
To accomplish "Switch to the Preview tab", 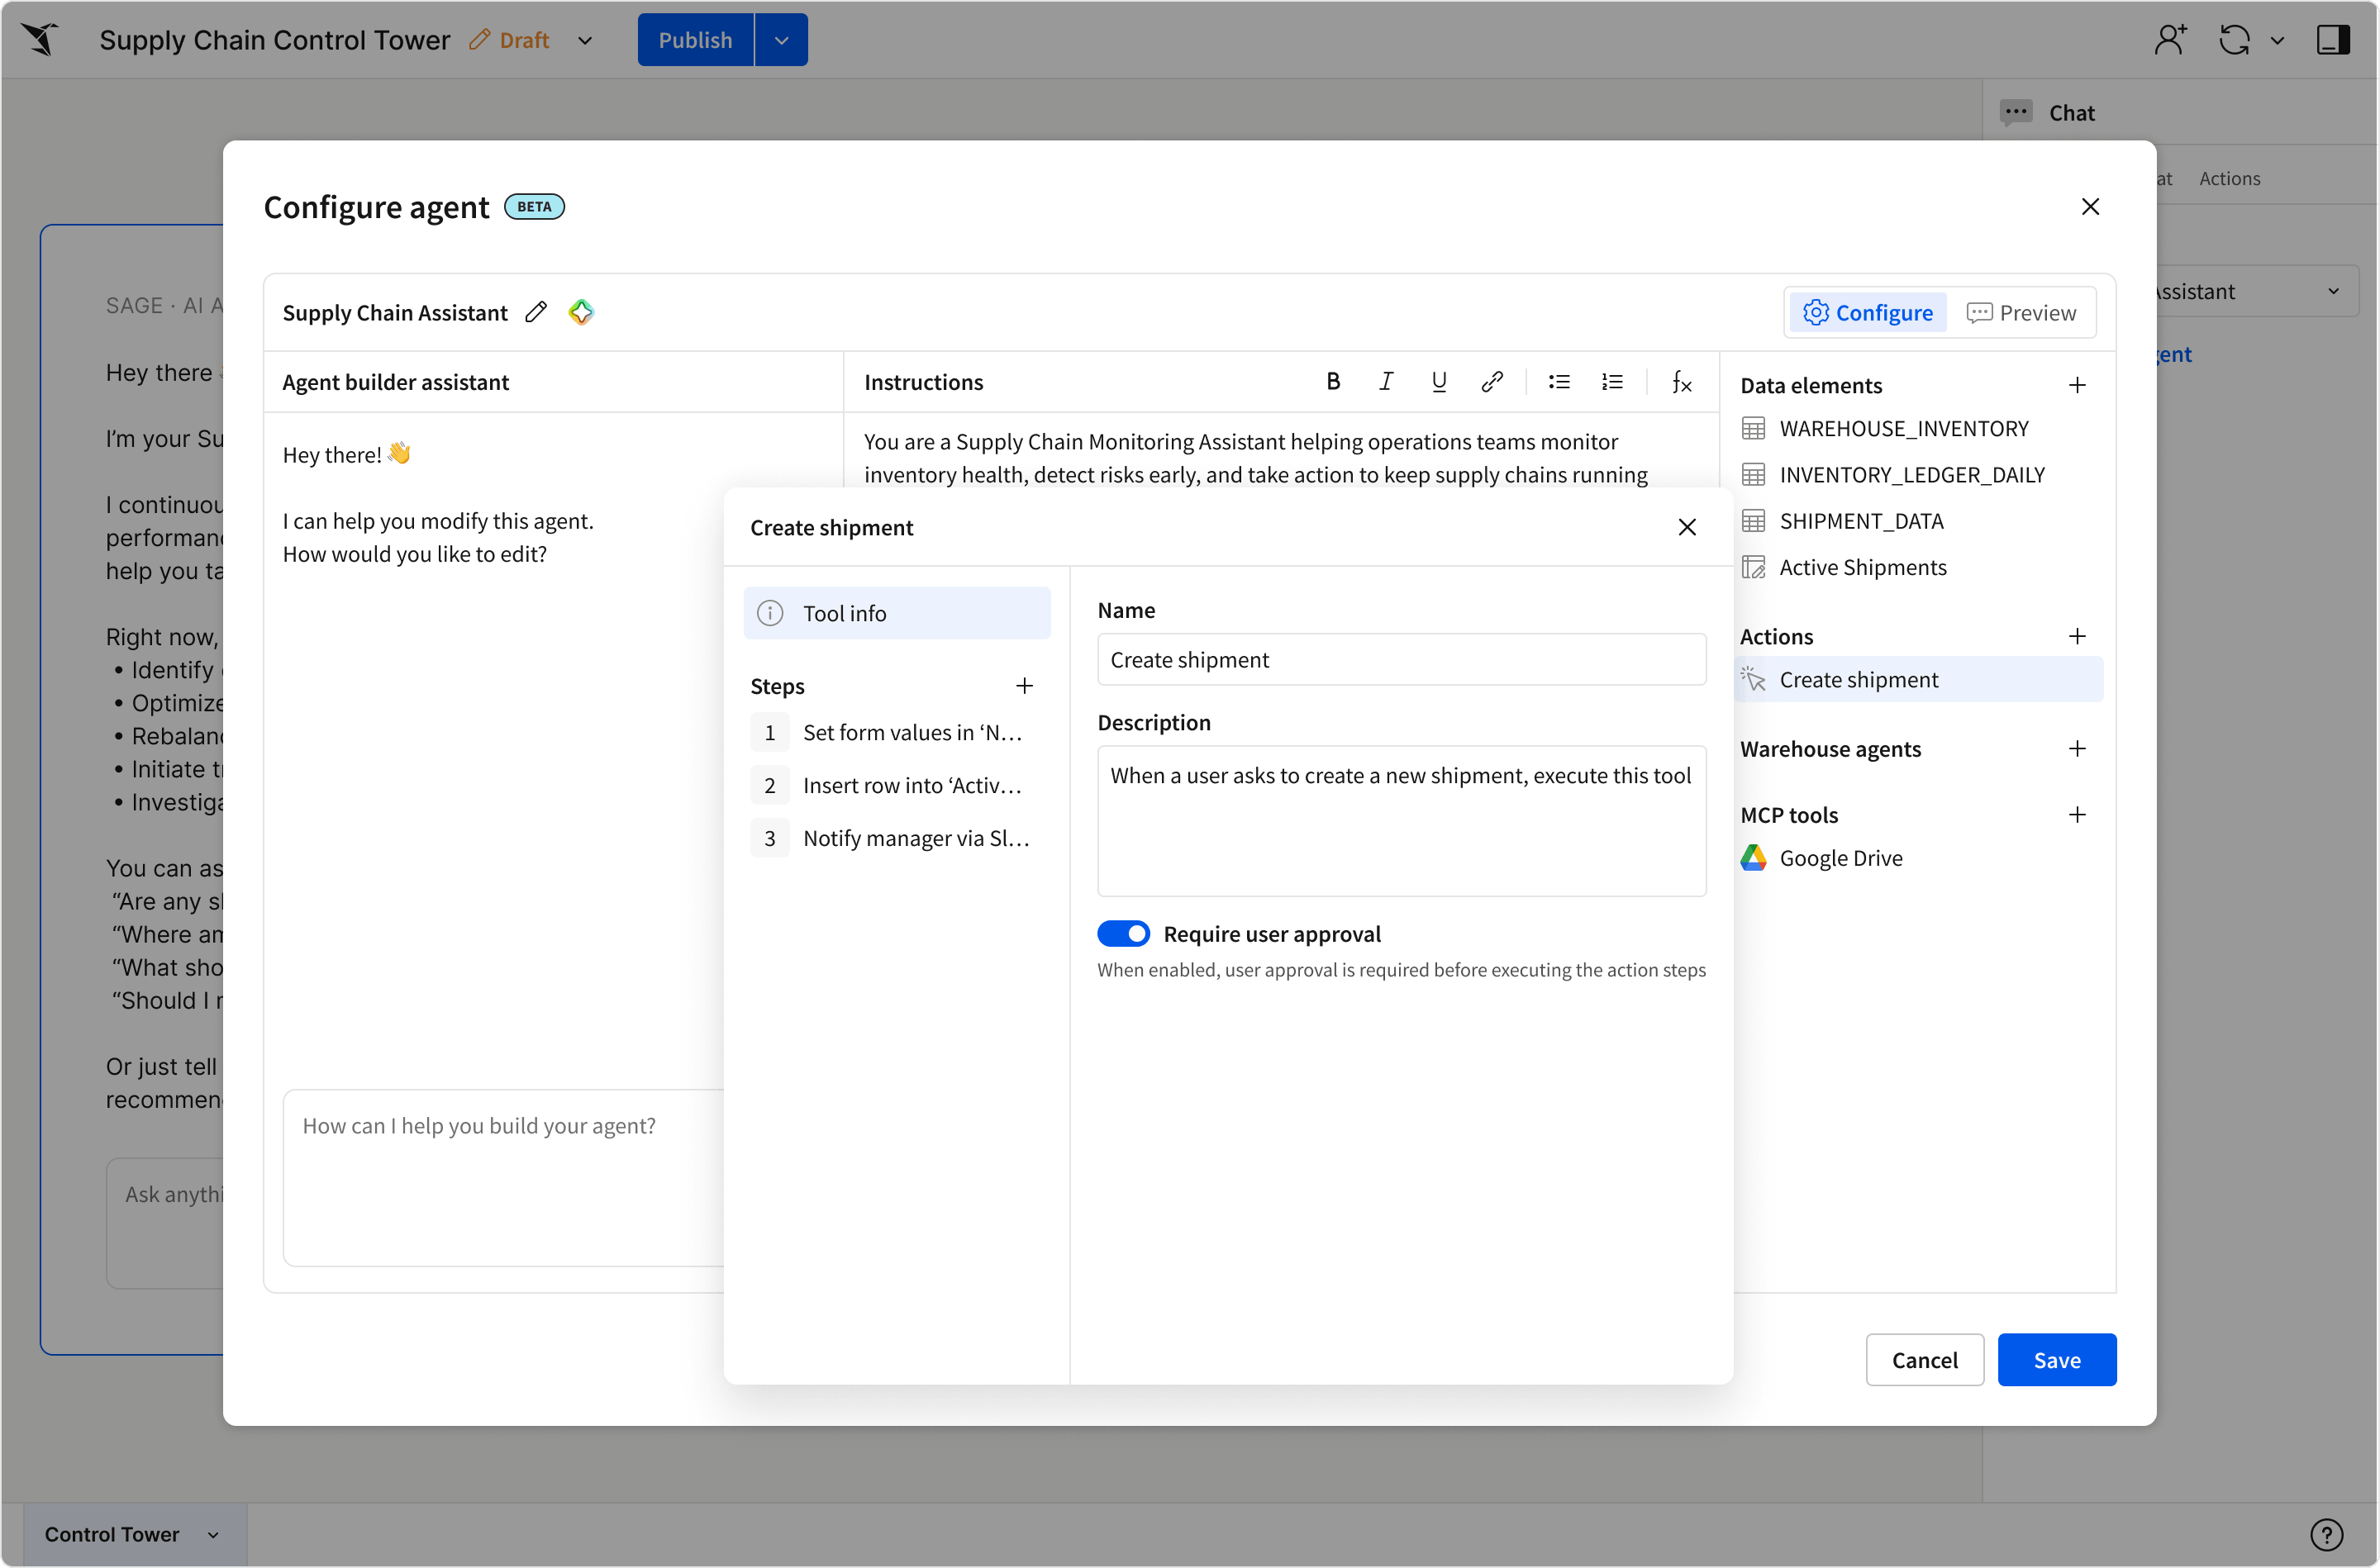I will click(2021, 313).
